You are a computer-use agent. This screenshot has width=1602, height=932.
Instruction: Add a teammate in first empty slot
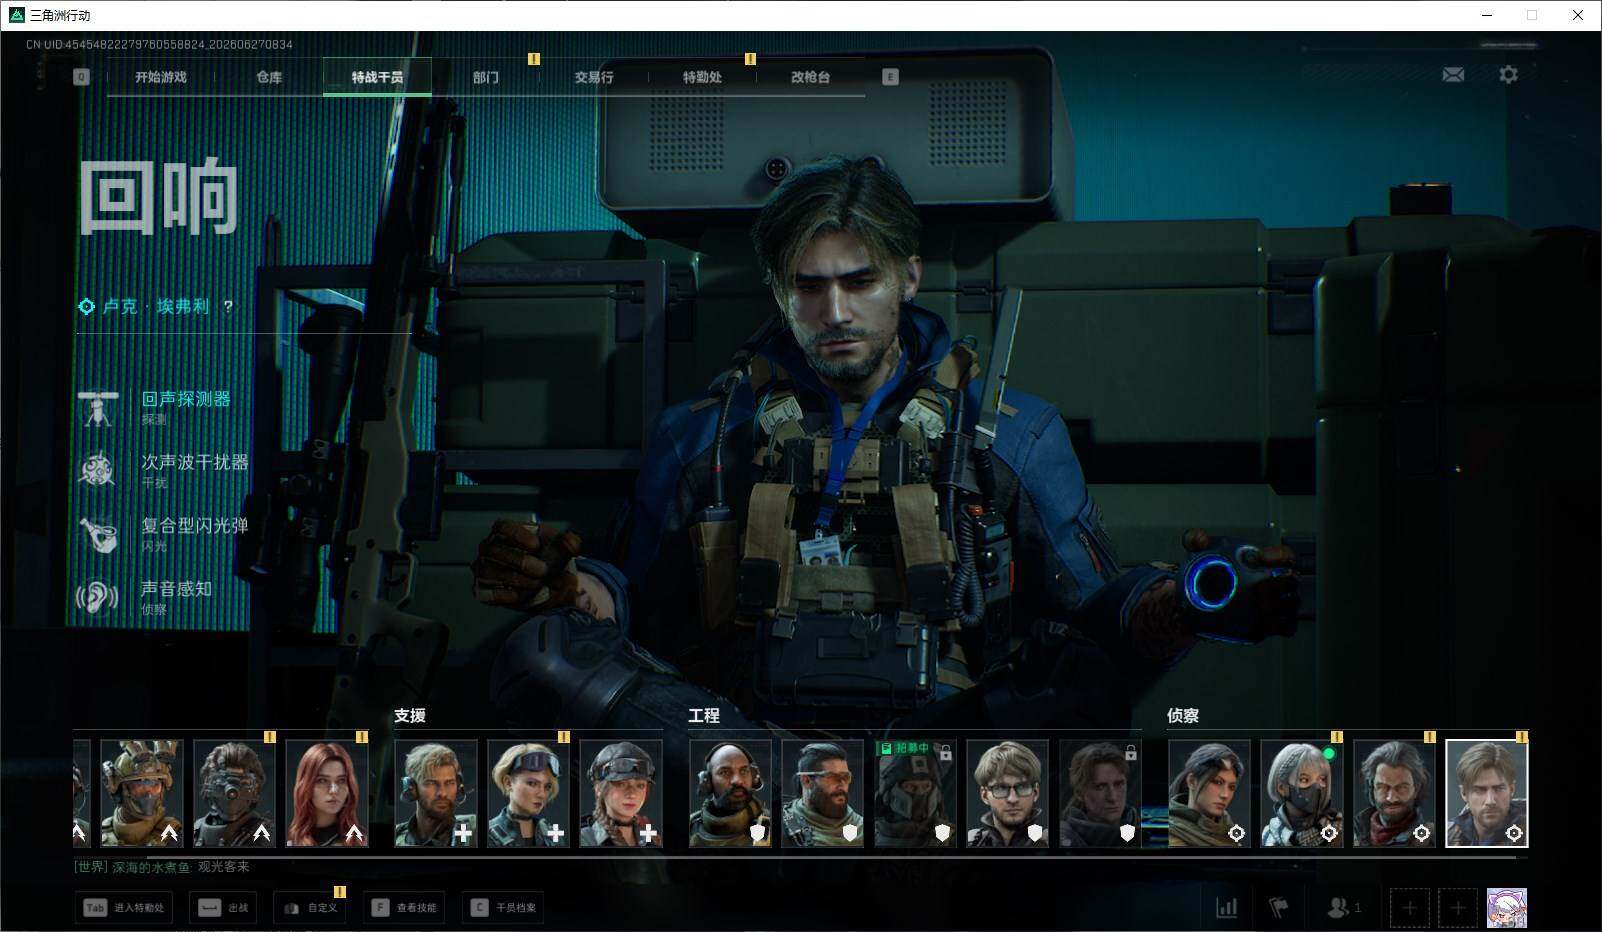1409,908
